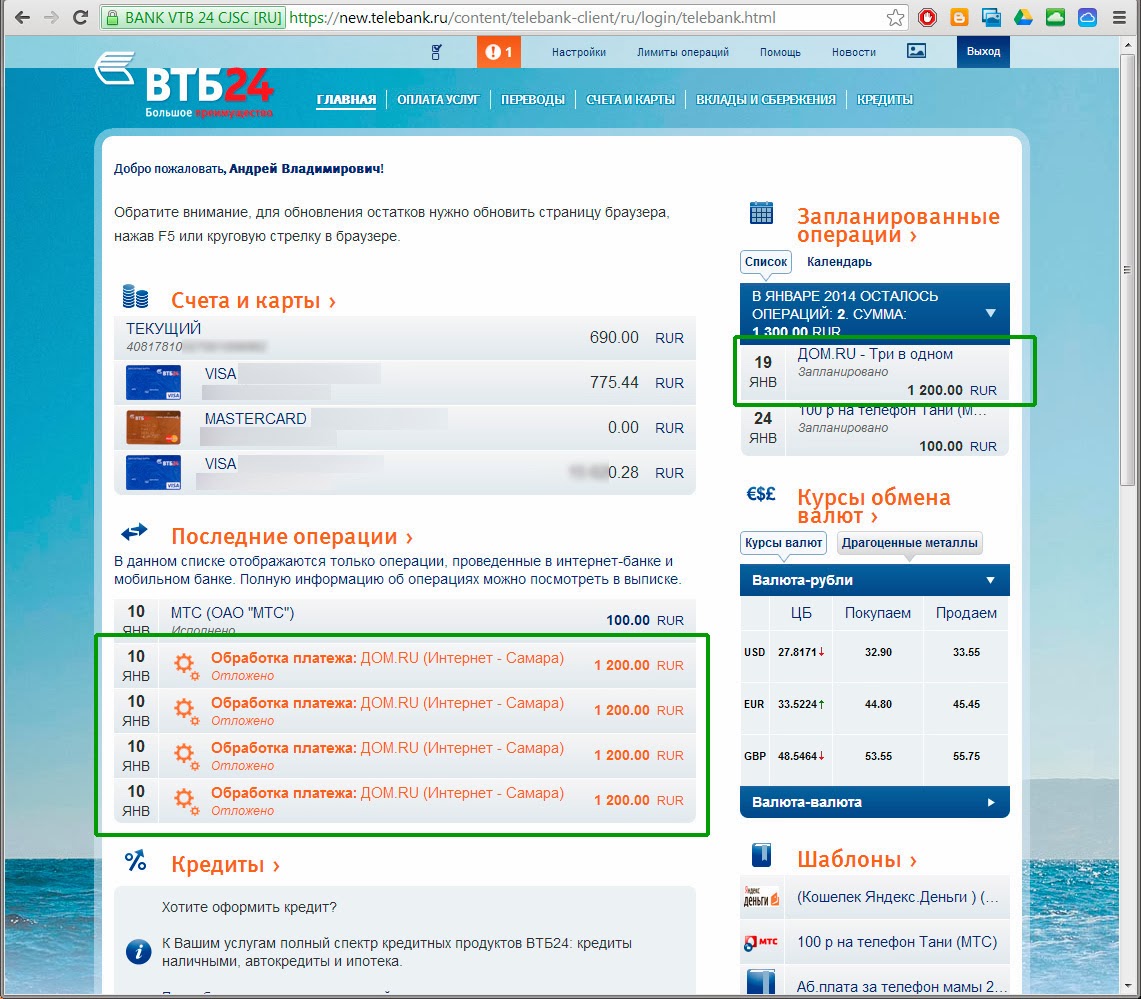Click the browser forward arrow
The height and width of the screenshot is (999, 1141).
51,17
